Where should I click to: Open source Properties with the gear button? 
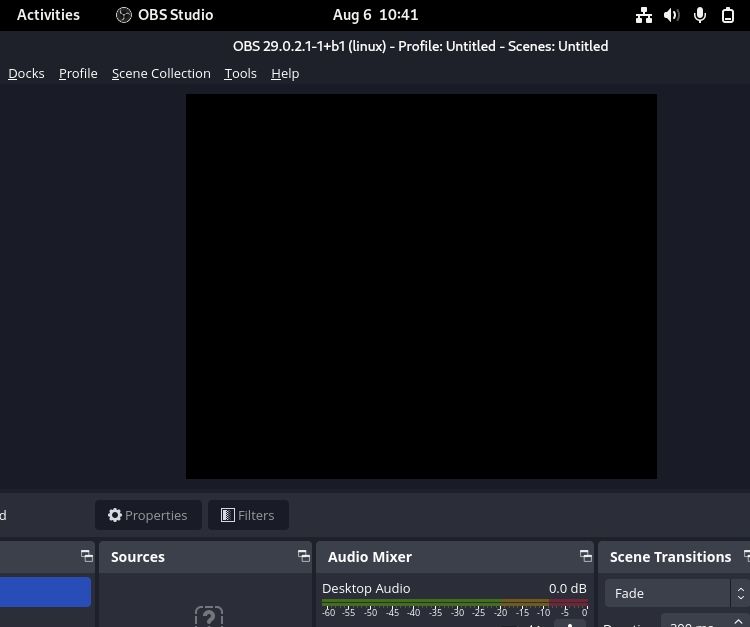pyautogui.click(x=148, y=515)
